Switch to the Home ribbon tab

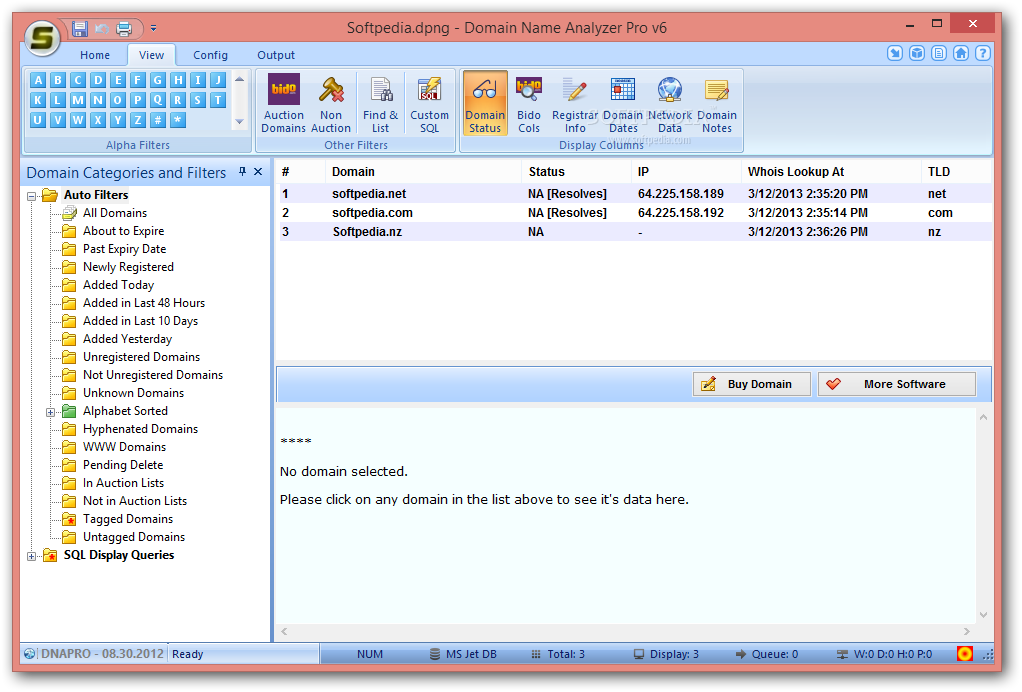[x=95, y=55]
